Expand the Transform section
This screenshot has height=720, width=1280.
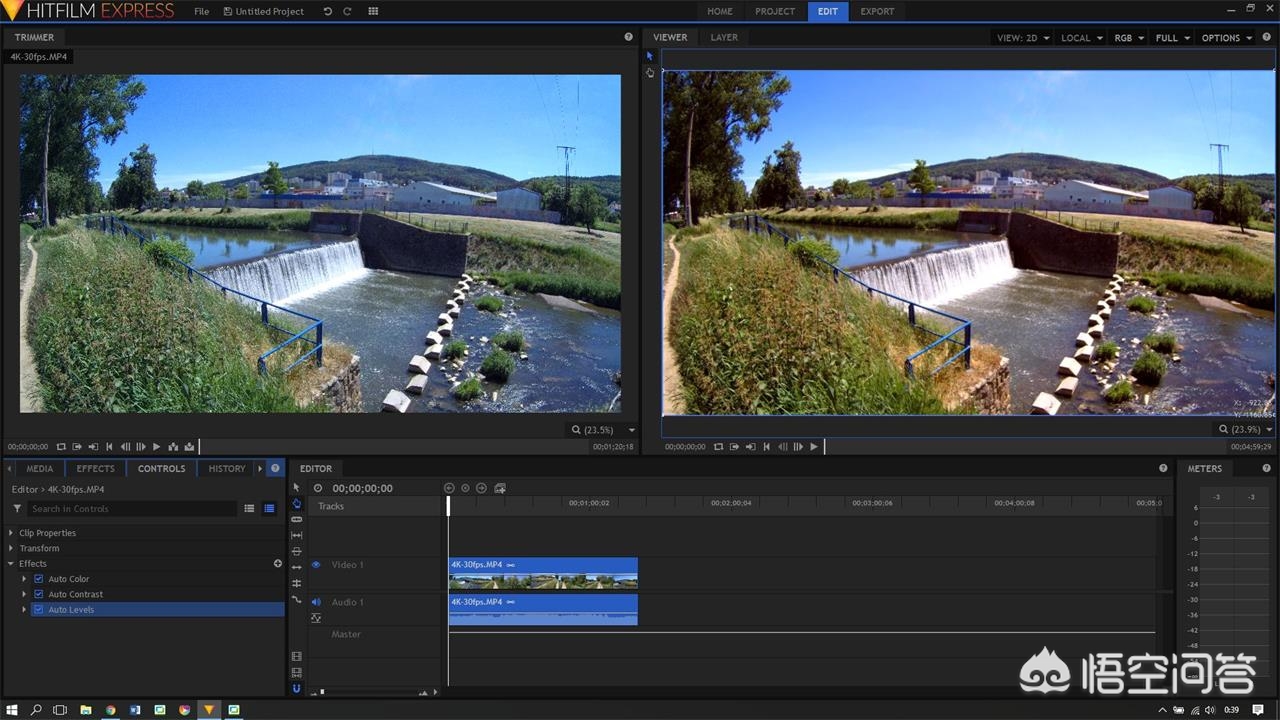coord(11,548)
